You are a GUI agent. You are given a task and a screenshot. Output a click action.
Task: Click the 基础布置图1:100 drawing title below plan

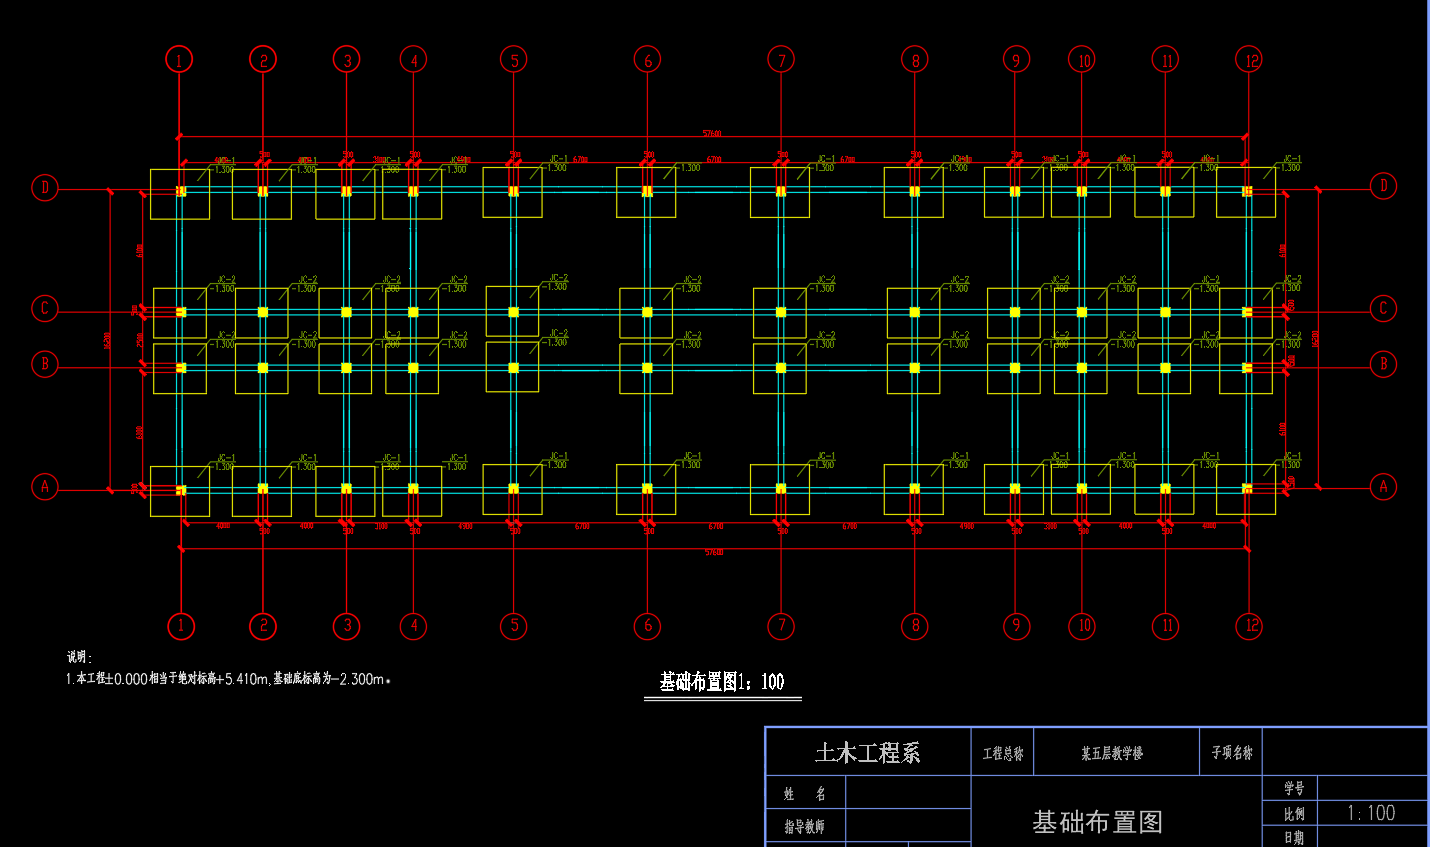point(721,682)
